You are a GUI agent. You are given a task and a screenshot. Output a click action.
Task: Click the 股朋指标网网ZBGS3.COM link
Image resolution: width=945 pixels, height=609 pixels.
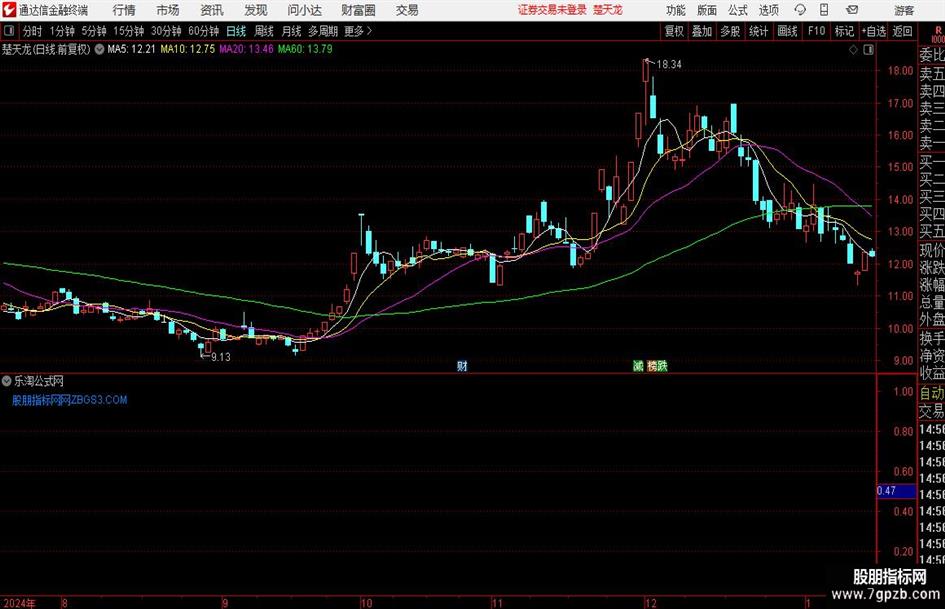click(70, 400)
